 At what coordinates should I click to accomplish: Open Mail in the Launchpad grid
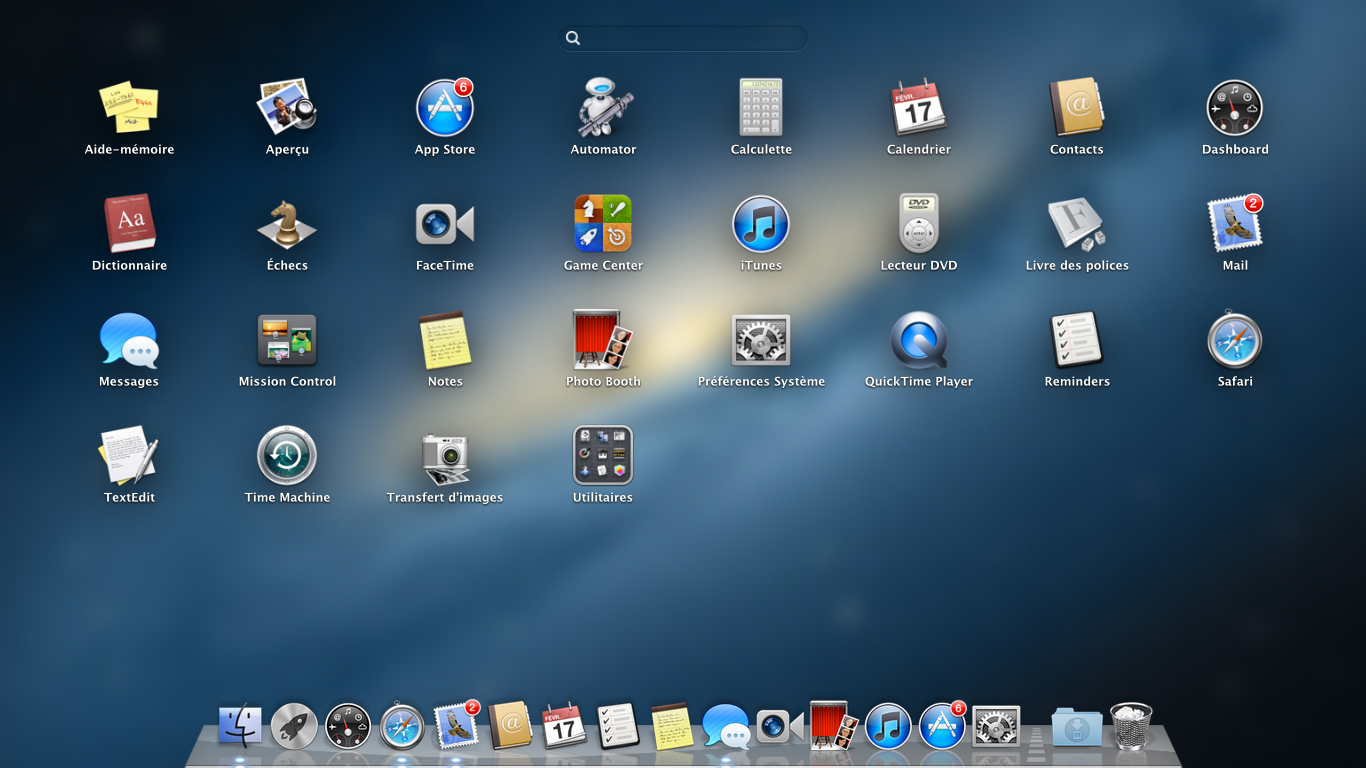(1235, 224)
